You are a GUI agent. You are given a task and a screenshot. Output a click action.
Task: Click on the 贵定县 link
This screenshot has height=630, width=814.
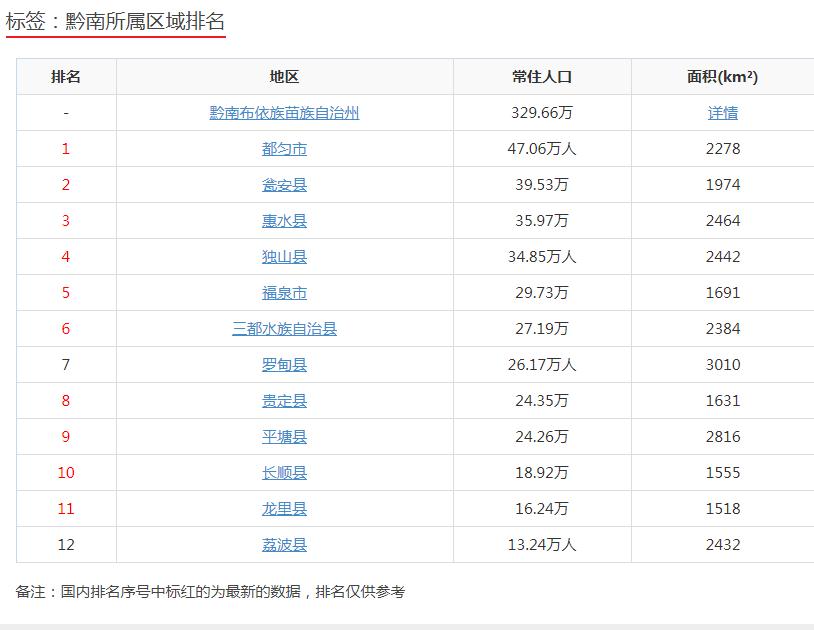[284, 401]
